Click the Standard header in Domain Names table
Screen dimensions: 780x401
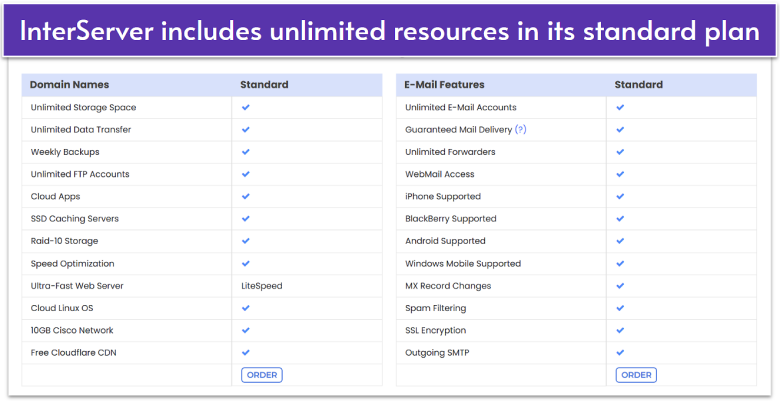pyautogui.click(x=264, y=85)
